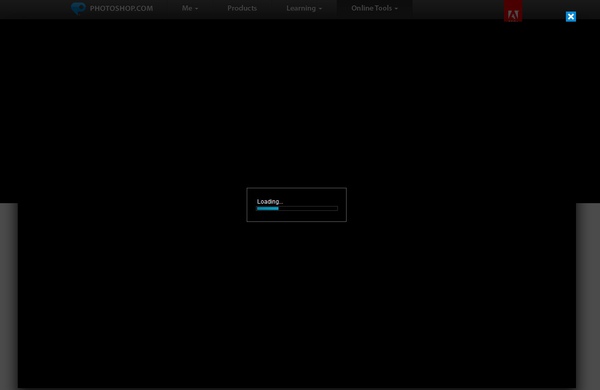
Task: Open the Me dropdown menu
Action: click(x=190, y=8)
